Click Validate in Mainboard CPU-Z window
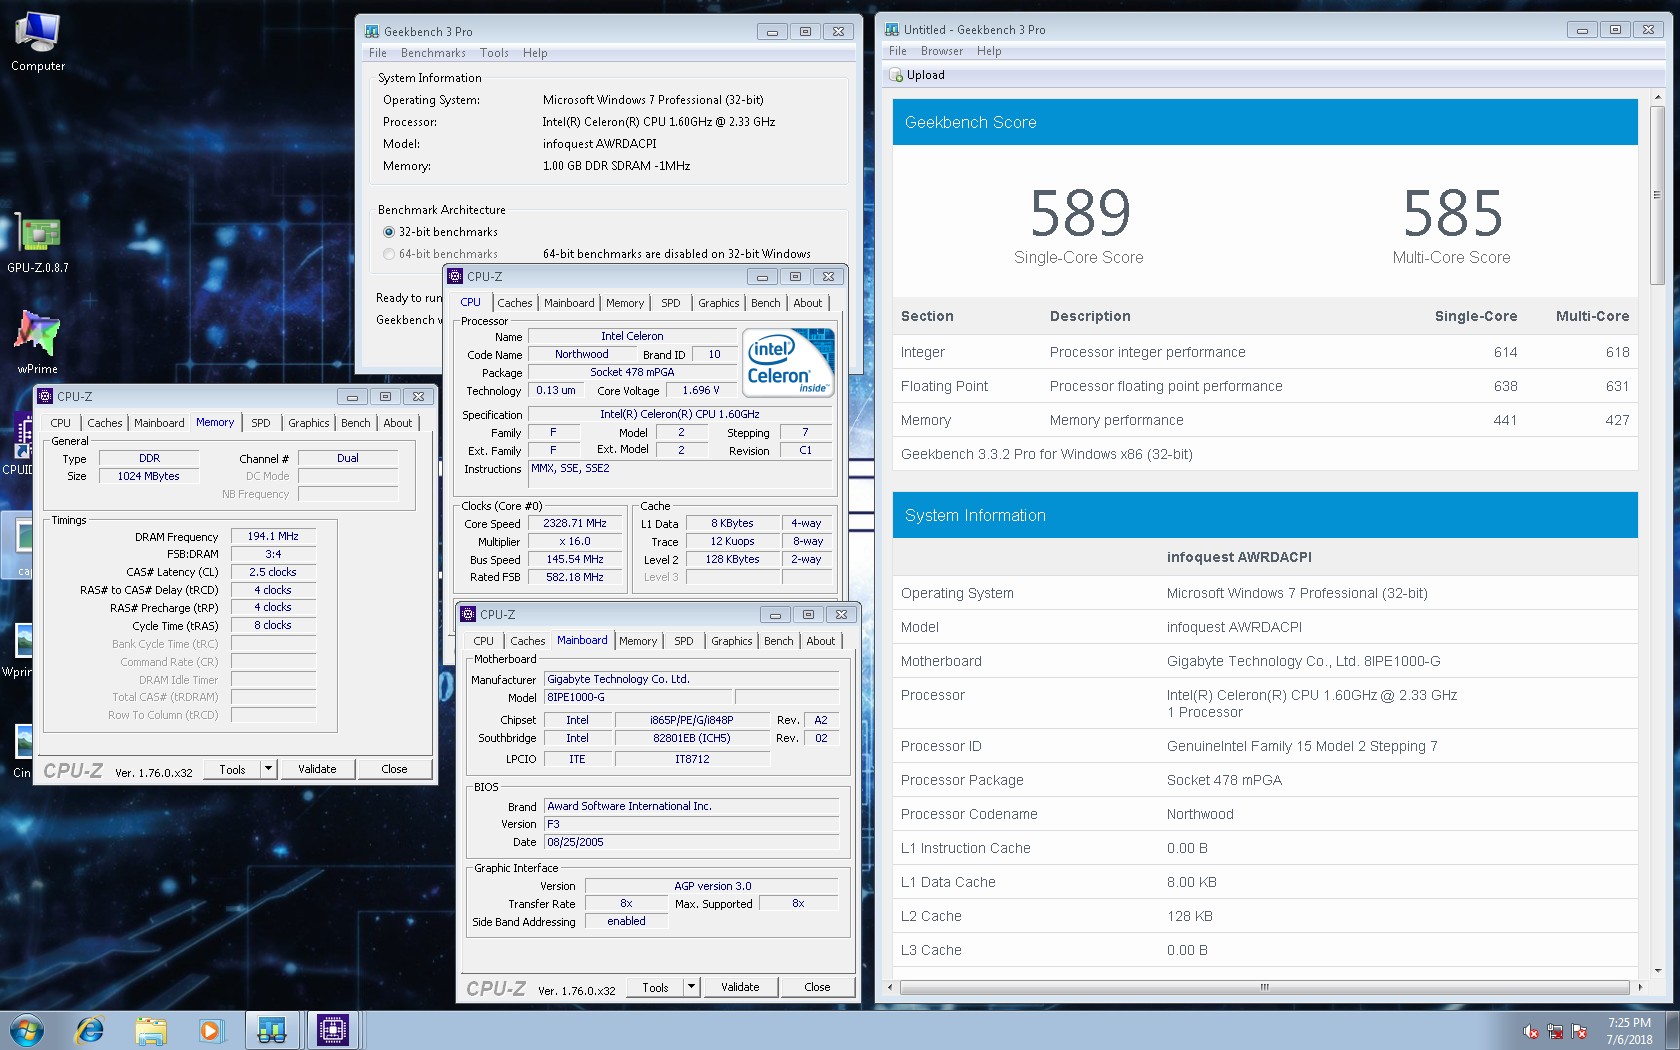Screen dimensions: 1680x1050 [x=740, y=987]
